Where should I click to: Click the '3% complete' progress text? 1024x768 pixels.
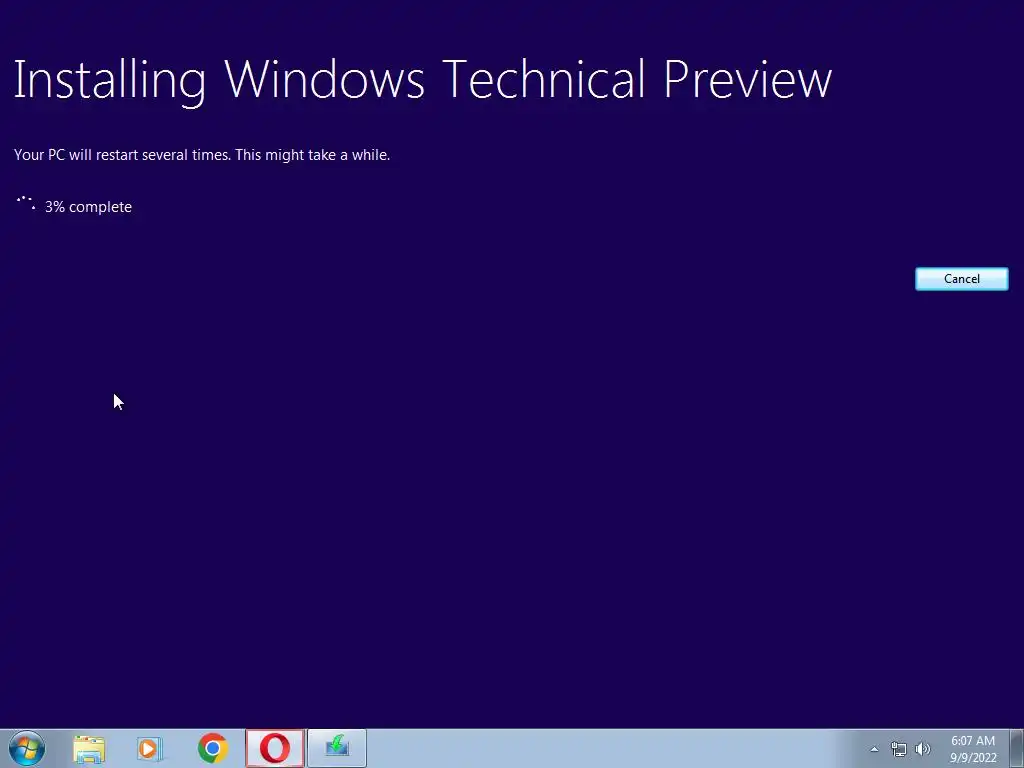[88, 207]
